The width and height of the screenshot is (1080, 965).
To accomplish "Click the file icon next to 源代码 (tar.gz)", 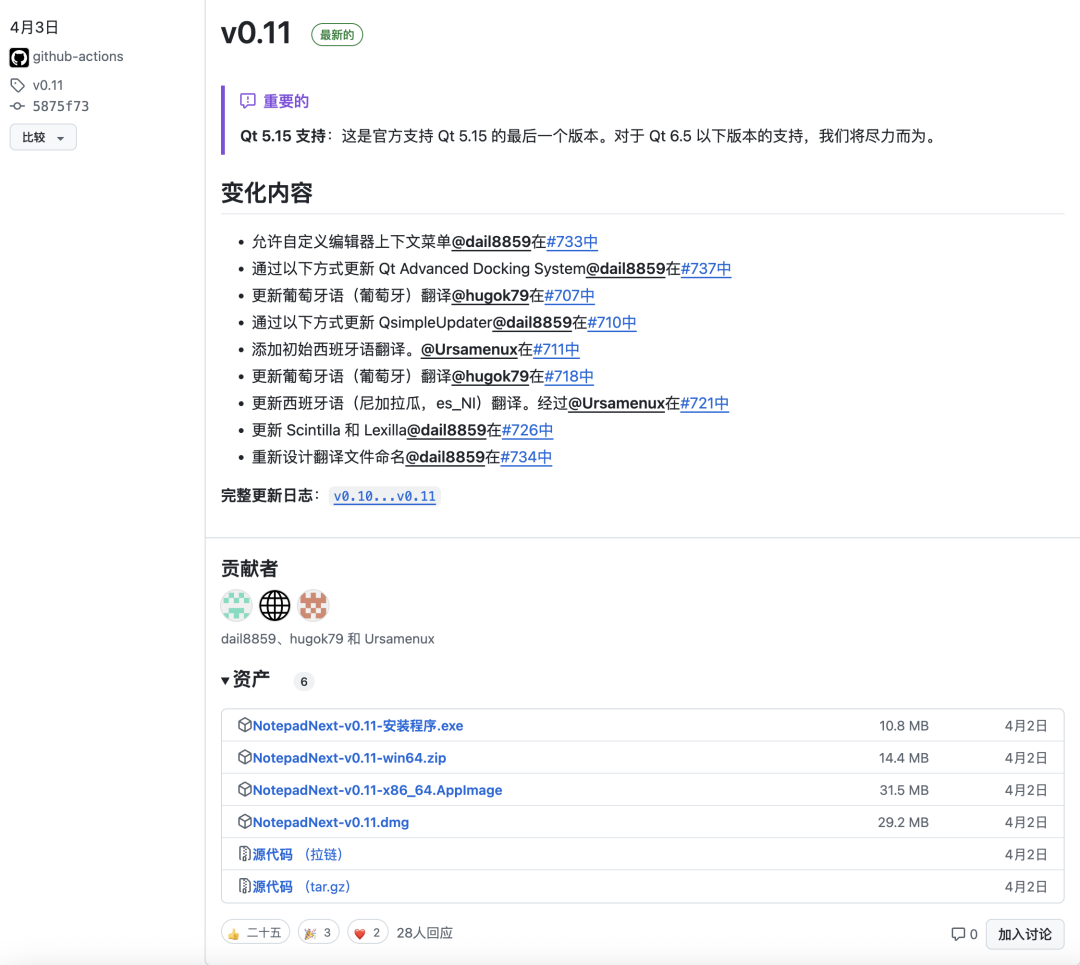I will pyautogui.click(x=244, y=886).
